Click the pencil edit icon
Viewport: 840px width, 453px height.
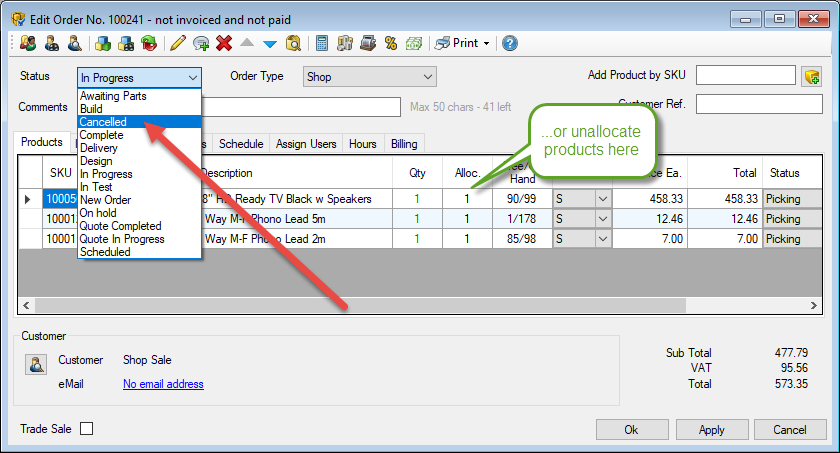[x=178, y=43]
